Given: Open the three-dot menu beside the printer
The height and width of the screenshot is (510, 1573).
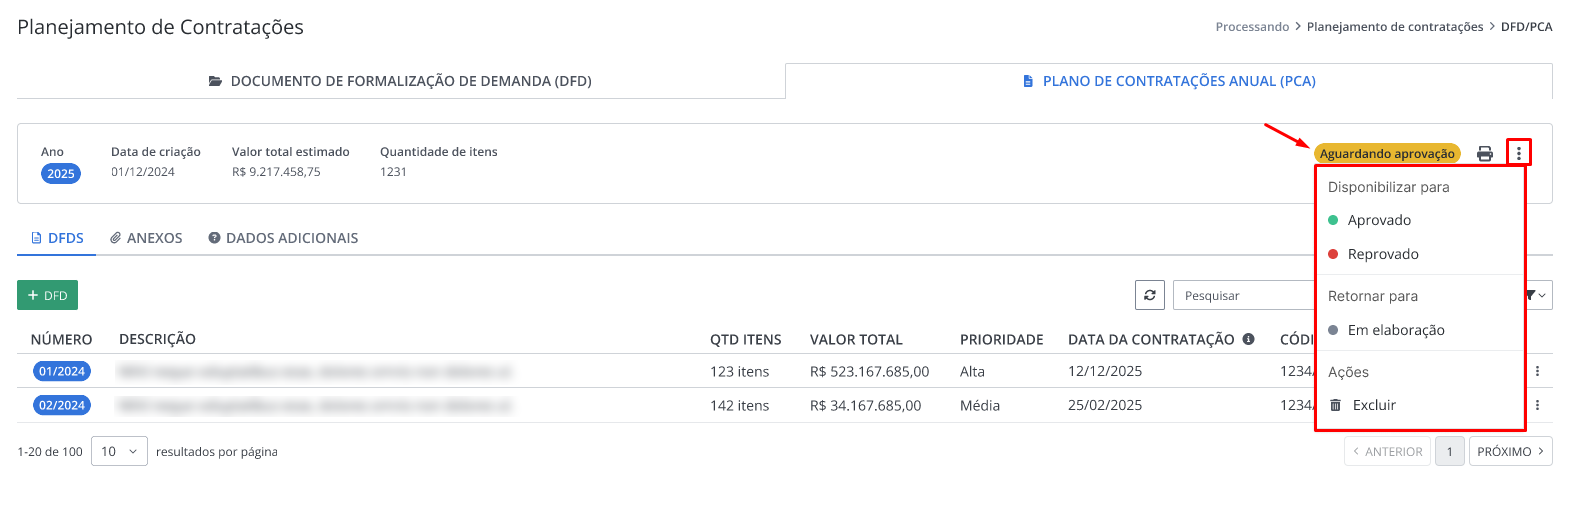Looking at the screenshot, I should click(1519, 153).
